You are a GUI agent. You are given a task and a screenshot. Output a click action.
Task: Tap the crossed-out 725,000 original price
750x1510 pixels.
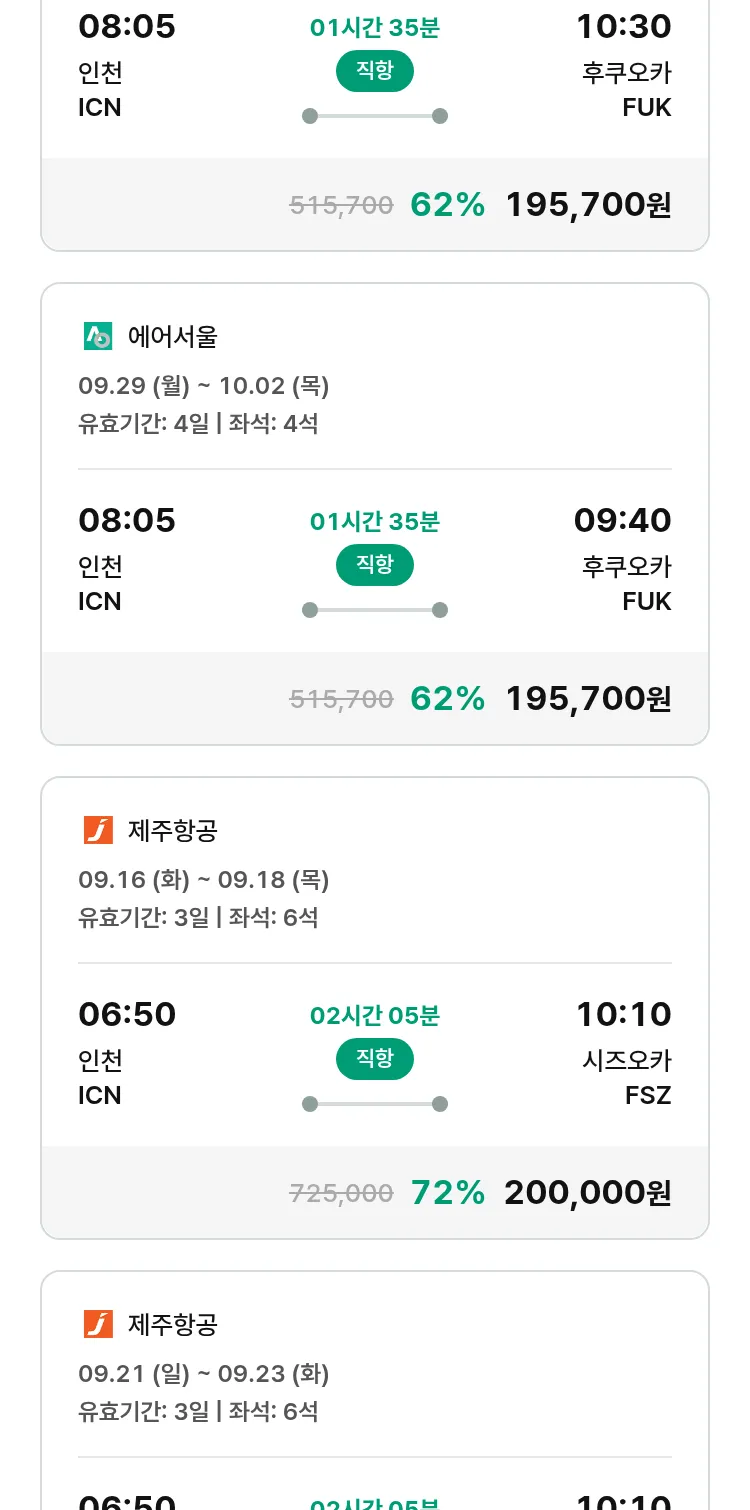tap(341, 1193)
